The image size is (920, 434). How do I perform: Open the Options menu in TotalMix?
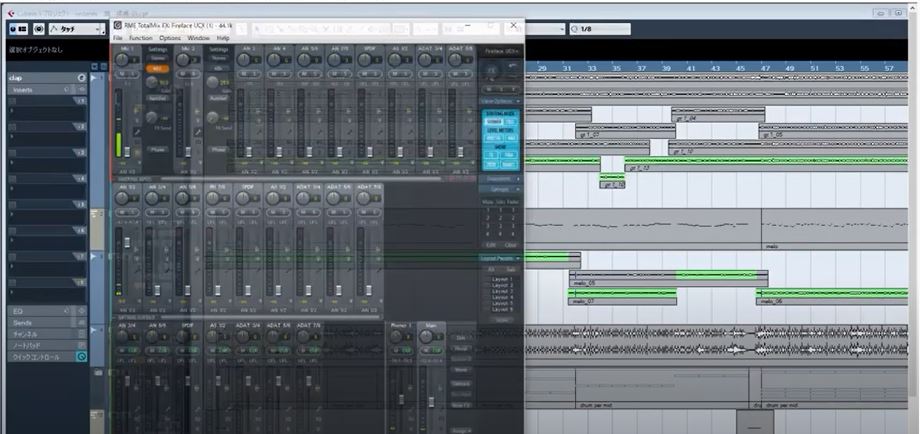point(170,38)
